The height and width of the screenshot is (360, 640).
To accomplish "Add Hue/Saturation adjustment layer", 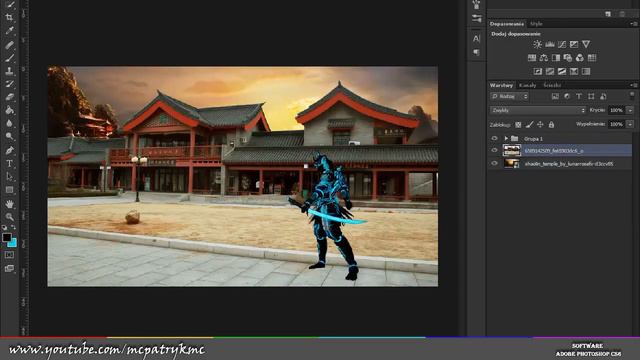I will pos(532,58).
